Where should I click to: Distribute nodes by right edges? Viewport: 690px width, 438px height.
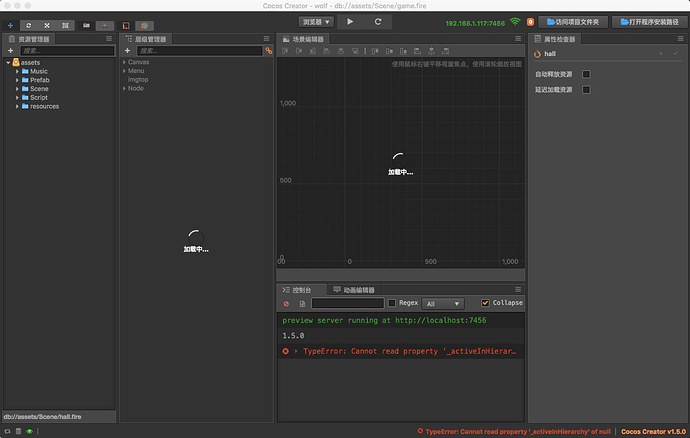coord(445,51)
